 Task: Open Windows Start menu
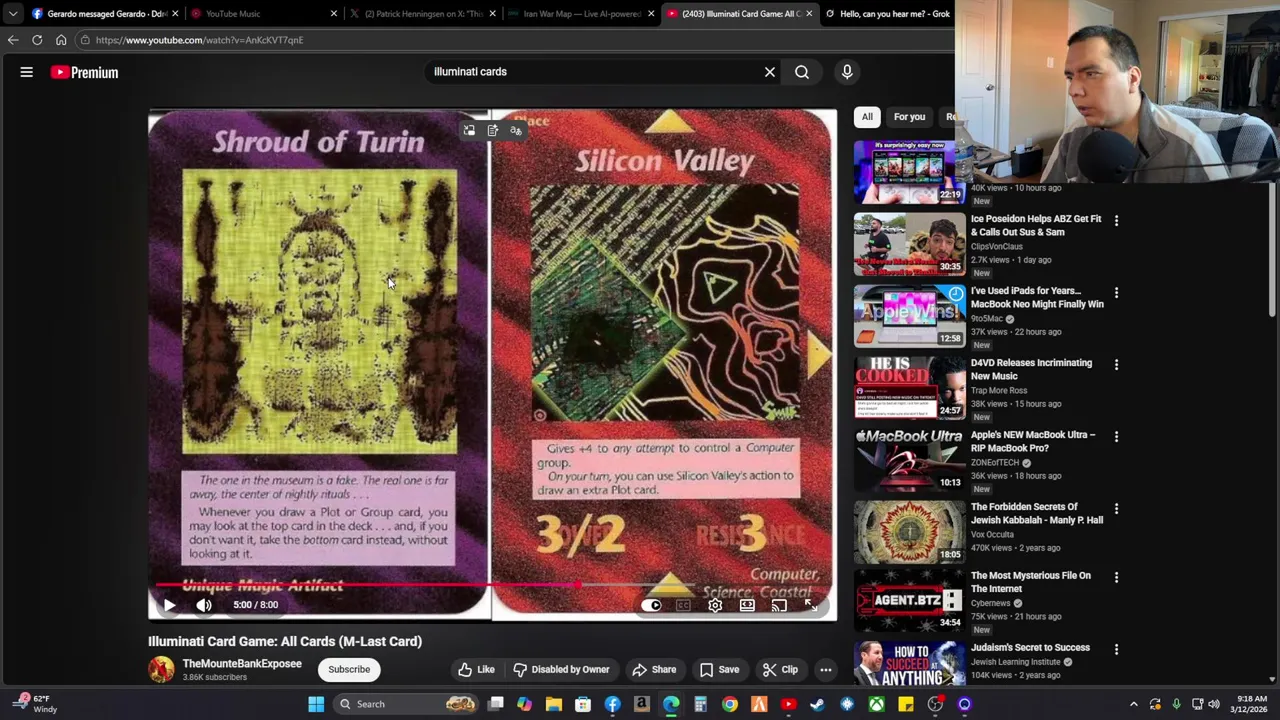(x=316, y=704)
